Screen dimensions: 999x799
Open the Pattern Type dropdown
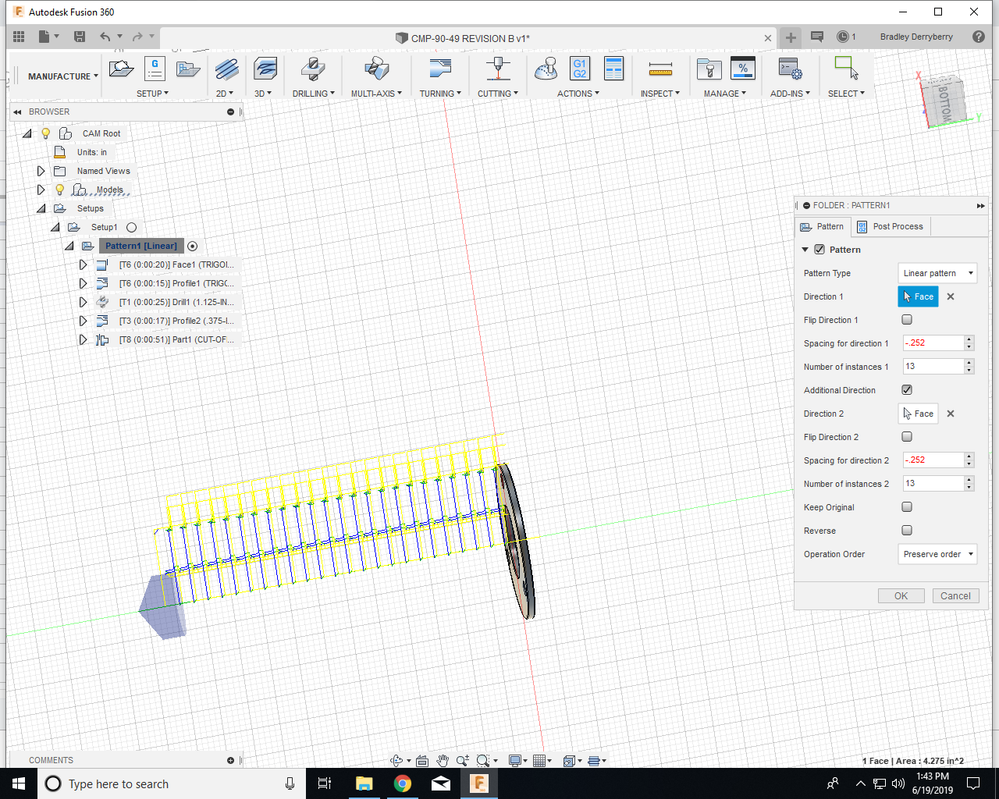pos(937,273)
